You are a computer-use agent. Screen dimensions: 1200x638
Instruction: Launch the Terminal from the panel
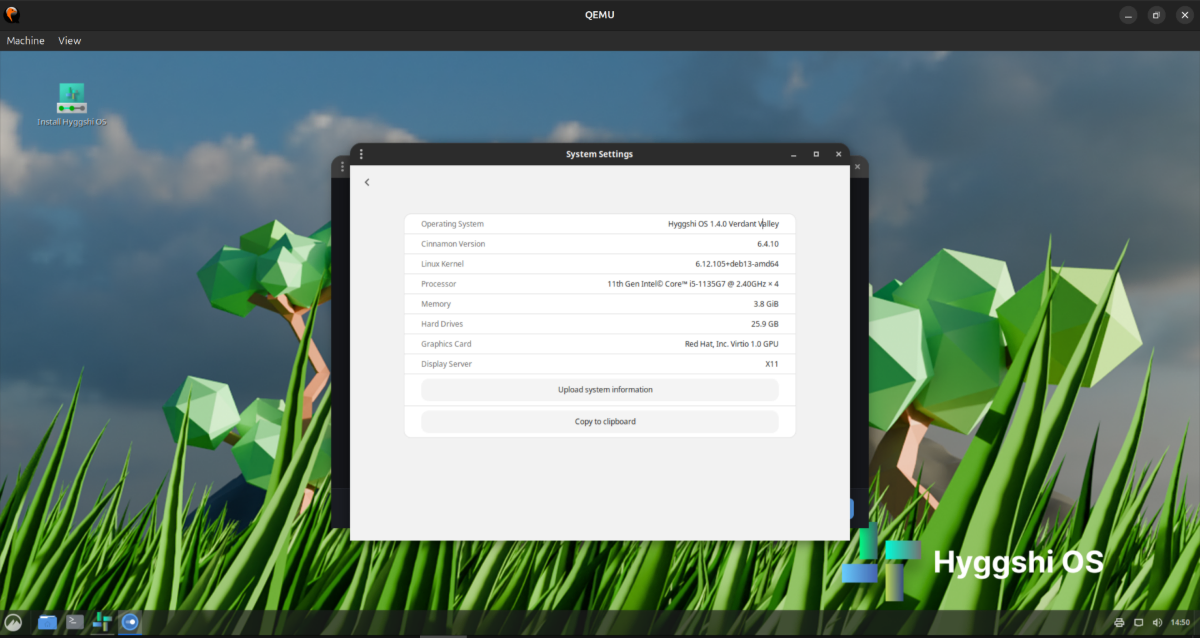(x=74, y=622)
